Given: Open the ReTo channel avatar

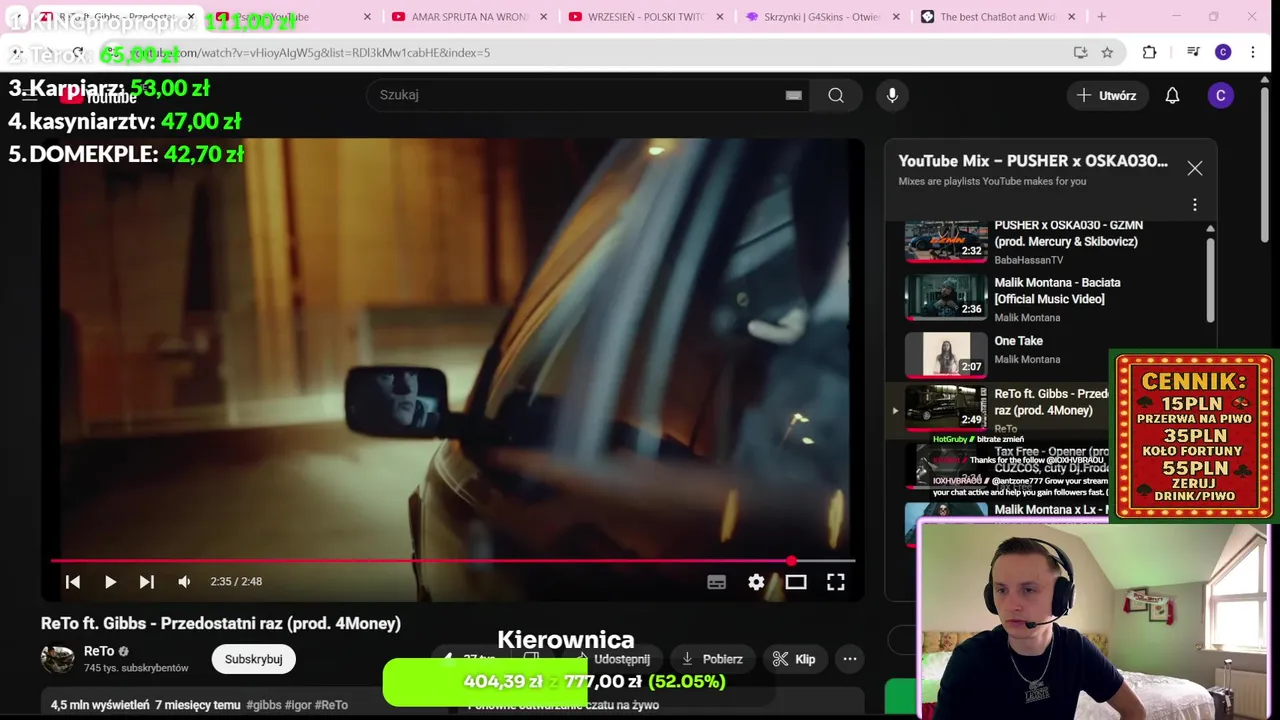Looking at the screenshot, I should click(57, 658).
